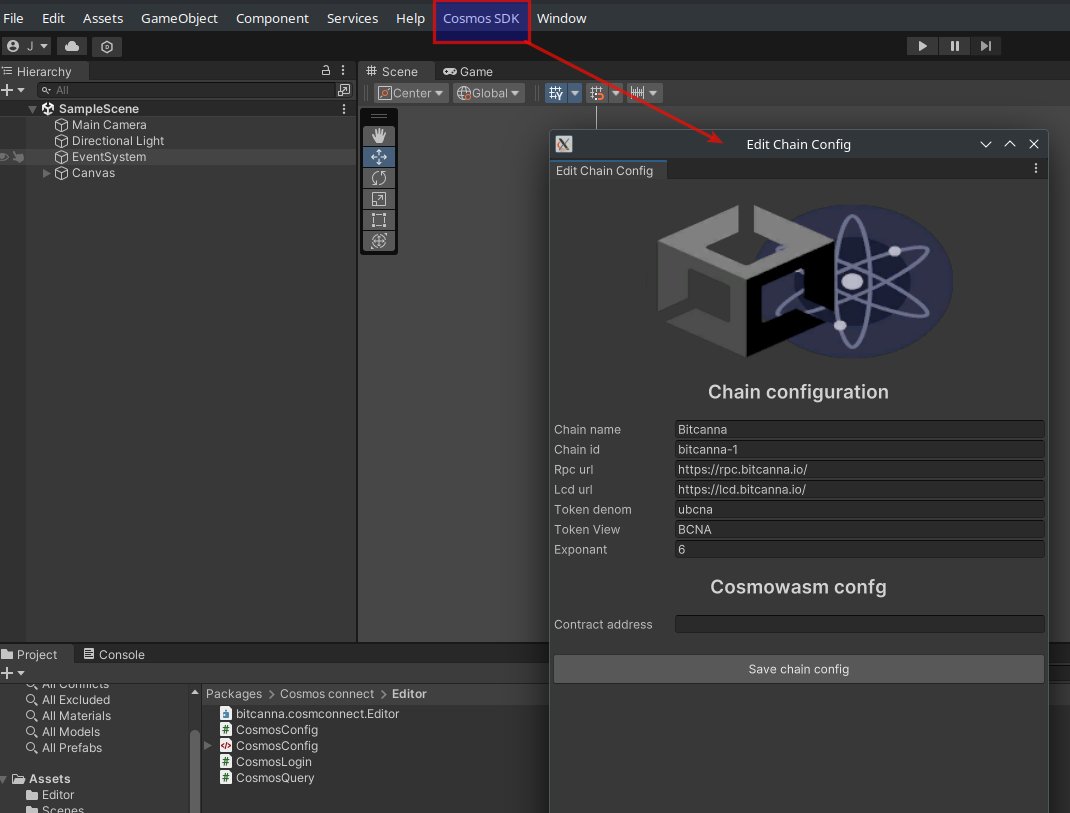Screen dimensions: 1070x813
Task: Select the Rect tool
Action: click(x=379, y=220)
